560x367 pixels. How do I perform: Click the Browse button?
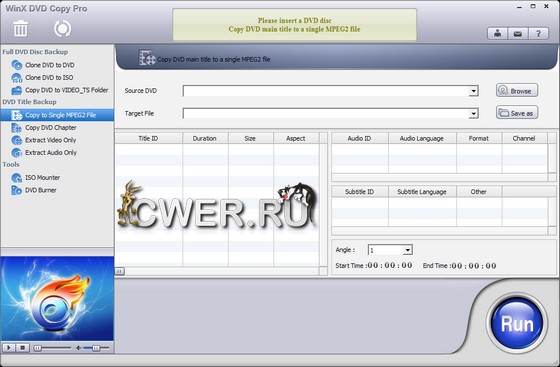coord(517,90)
